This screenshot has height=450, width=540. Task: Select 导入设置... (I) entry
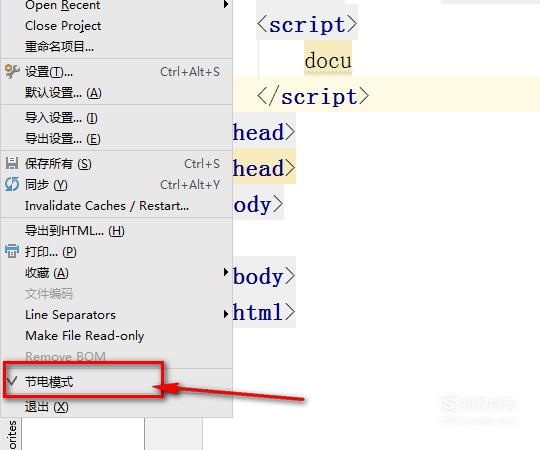pyautogui.click(x=61, y=118)
